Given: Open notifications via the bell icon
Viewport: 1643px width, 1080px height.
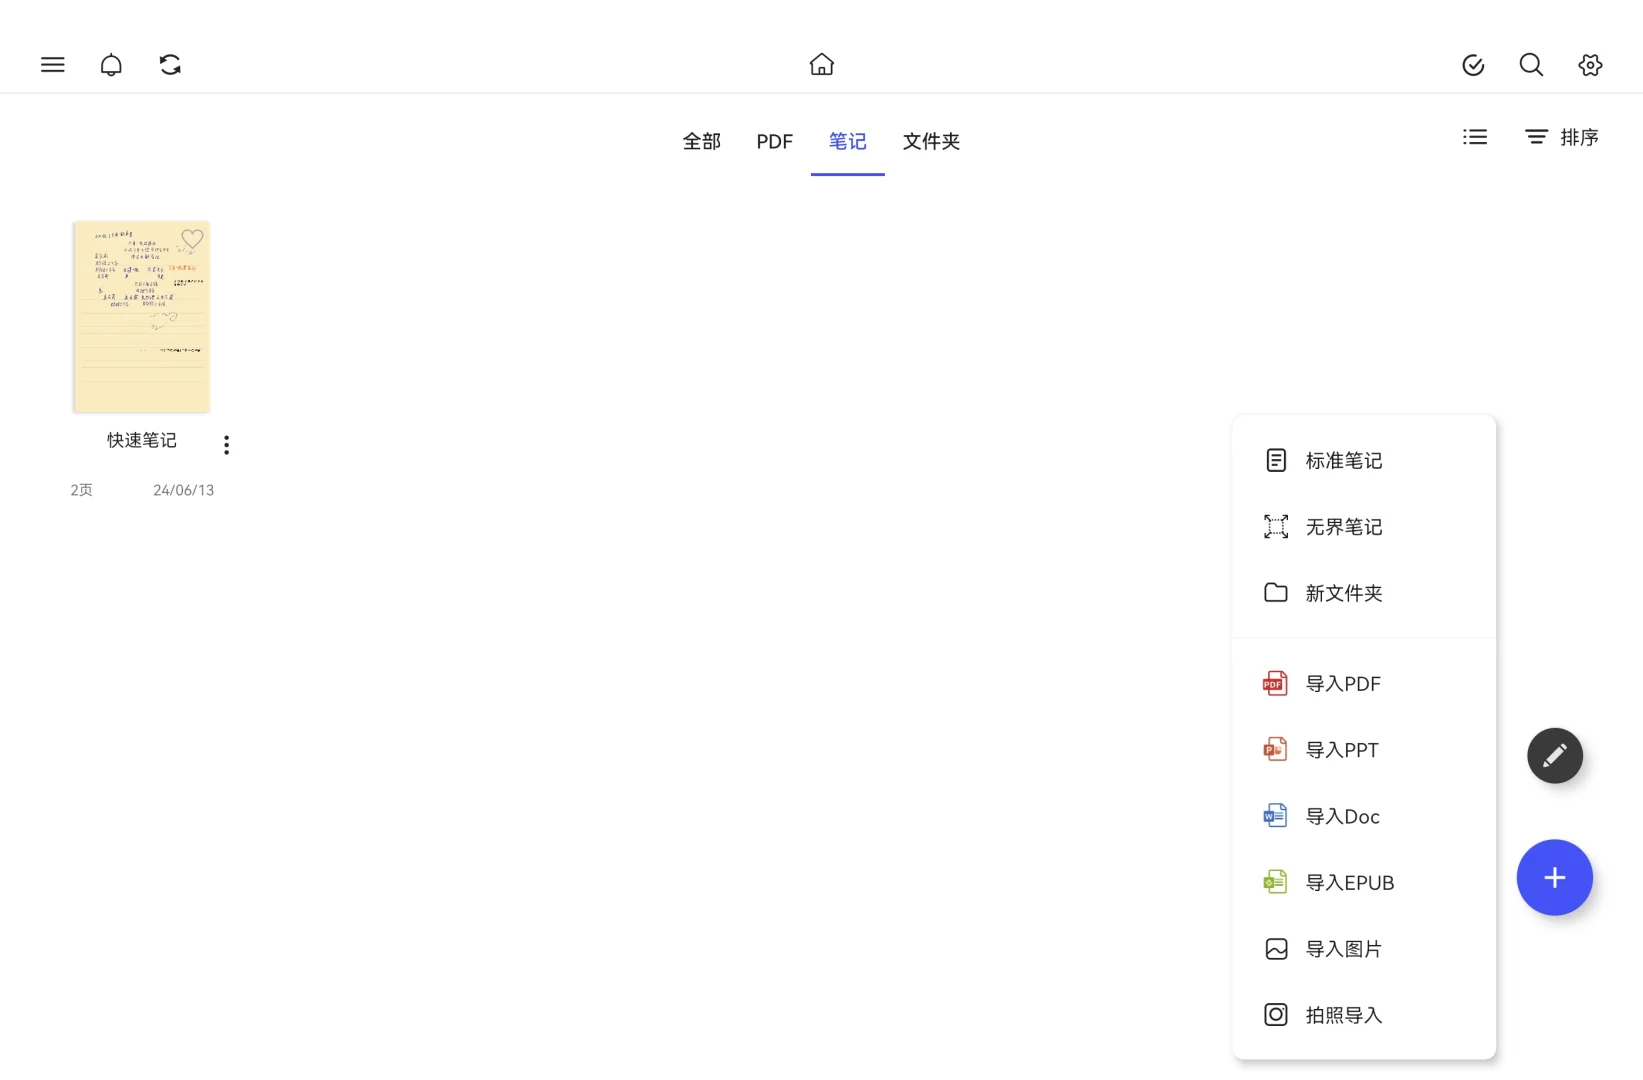Looking at the screenshot, I should coord(111,64).
